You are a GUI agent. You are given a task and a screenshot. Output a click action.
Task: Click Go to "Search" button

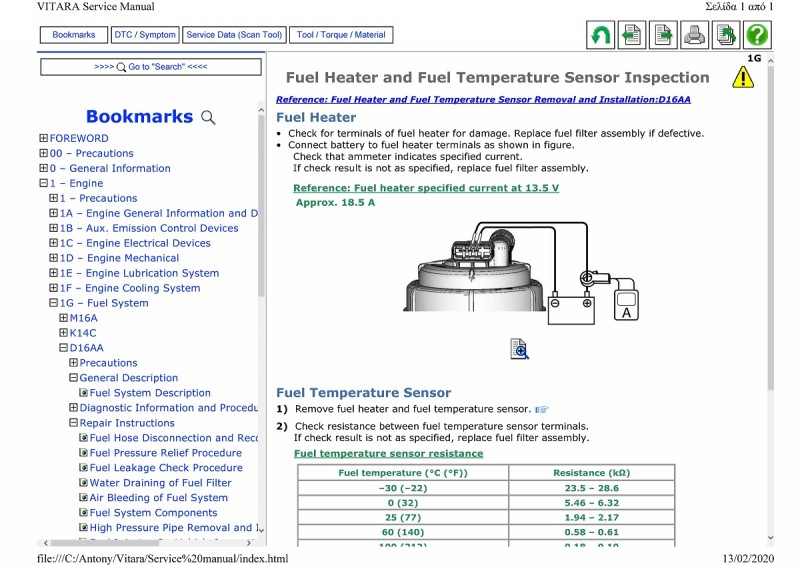pyautogui.click(x=151, y=67)
